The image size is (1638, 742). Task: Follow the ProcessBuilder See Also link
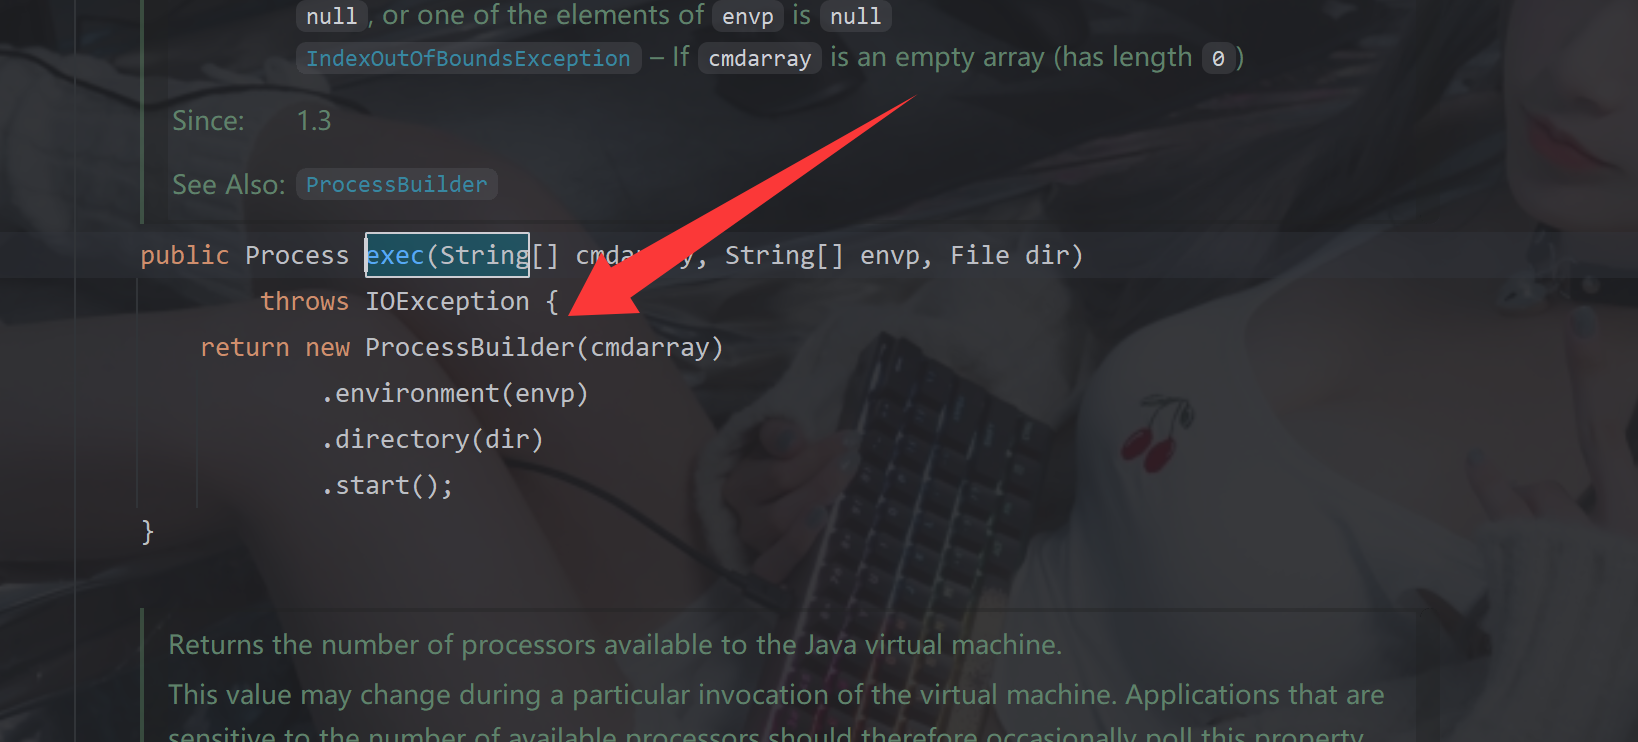(x=396, y=185)
